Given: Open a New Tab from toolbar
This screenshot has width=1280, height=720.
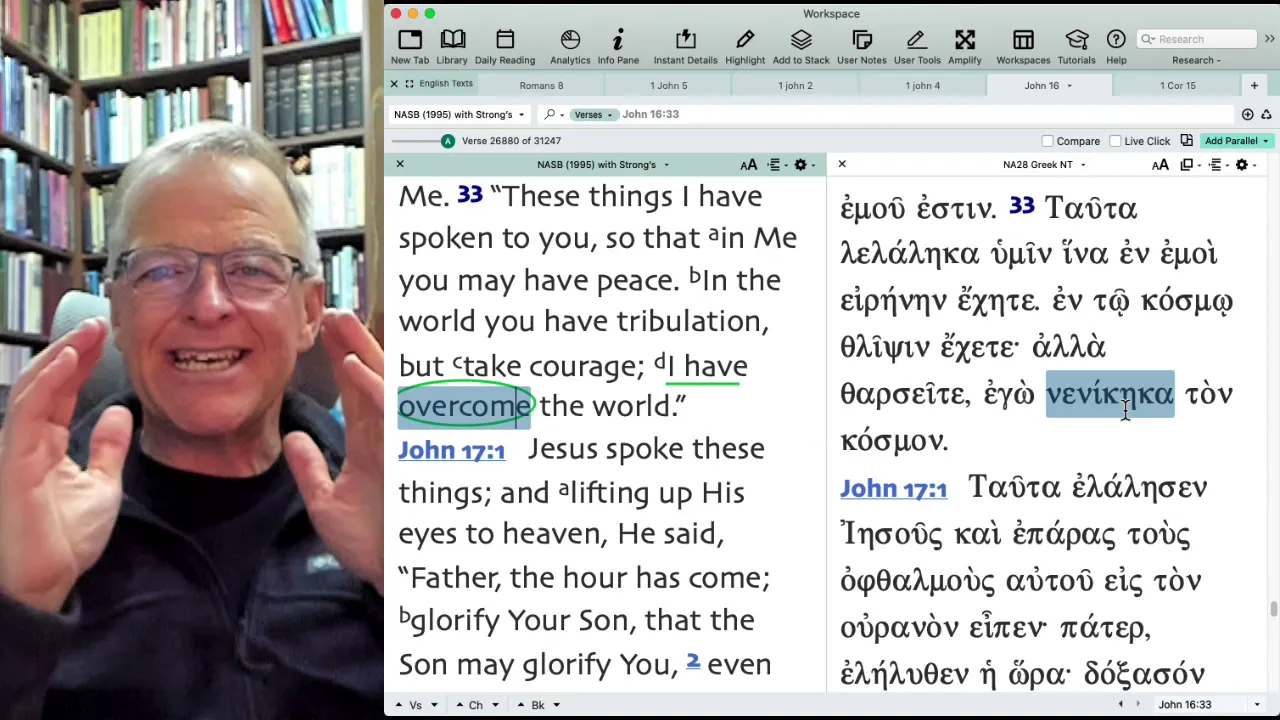Looking at the screenshot, I should (410, 47).
